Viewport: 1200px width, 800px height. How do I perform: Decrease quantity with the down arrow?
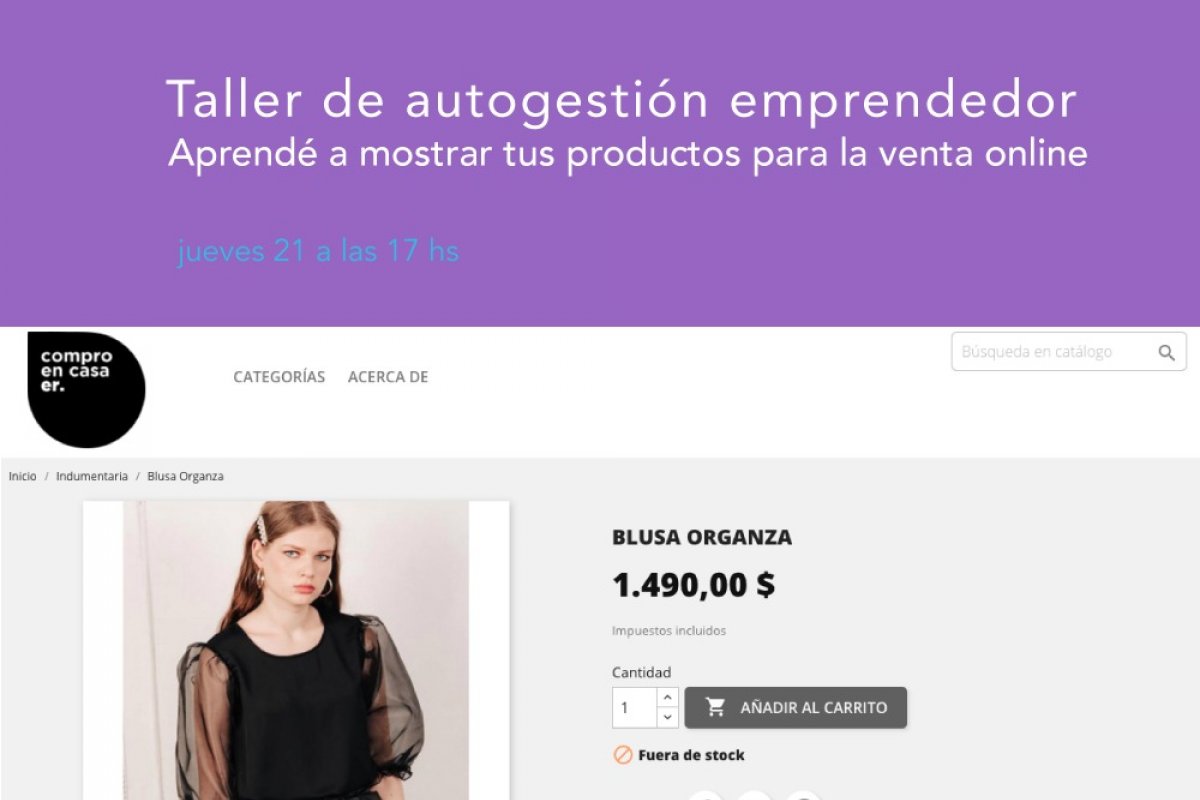pyautogui.click(x=668, y=717)
